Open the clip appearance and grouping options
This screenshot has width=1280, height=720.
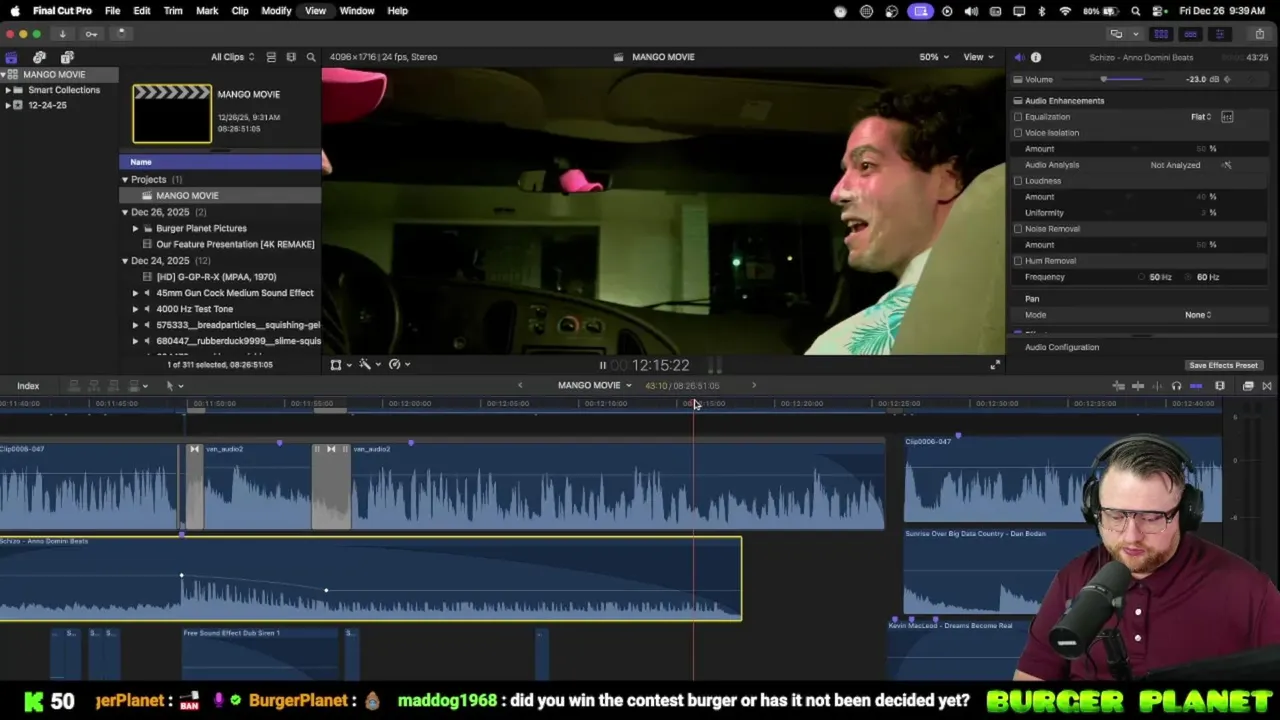(x=291, y=57)
